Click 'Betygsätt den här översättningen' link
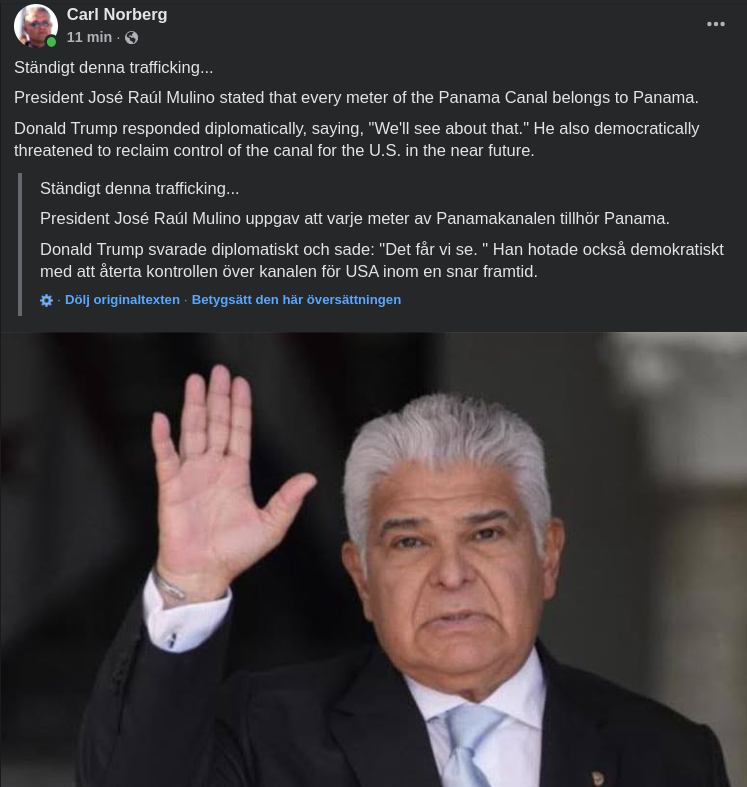 pyautogui.click(x=296, y=300)
